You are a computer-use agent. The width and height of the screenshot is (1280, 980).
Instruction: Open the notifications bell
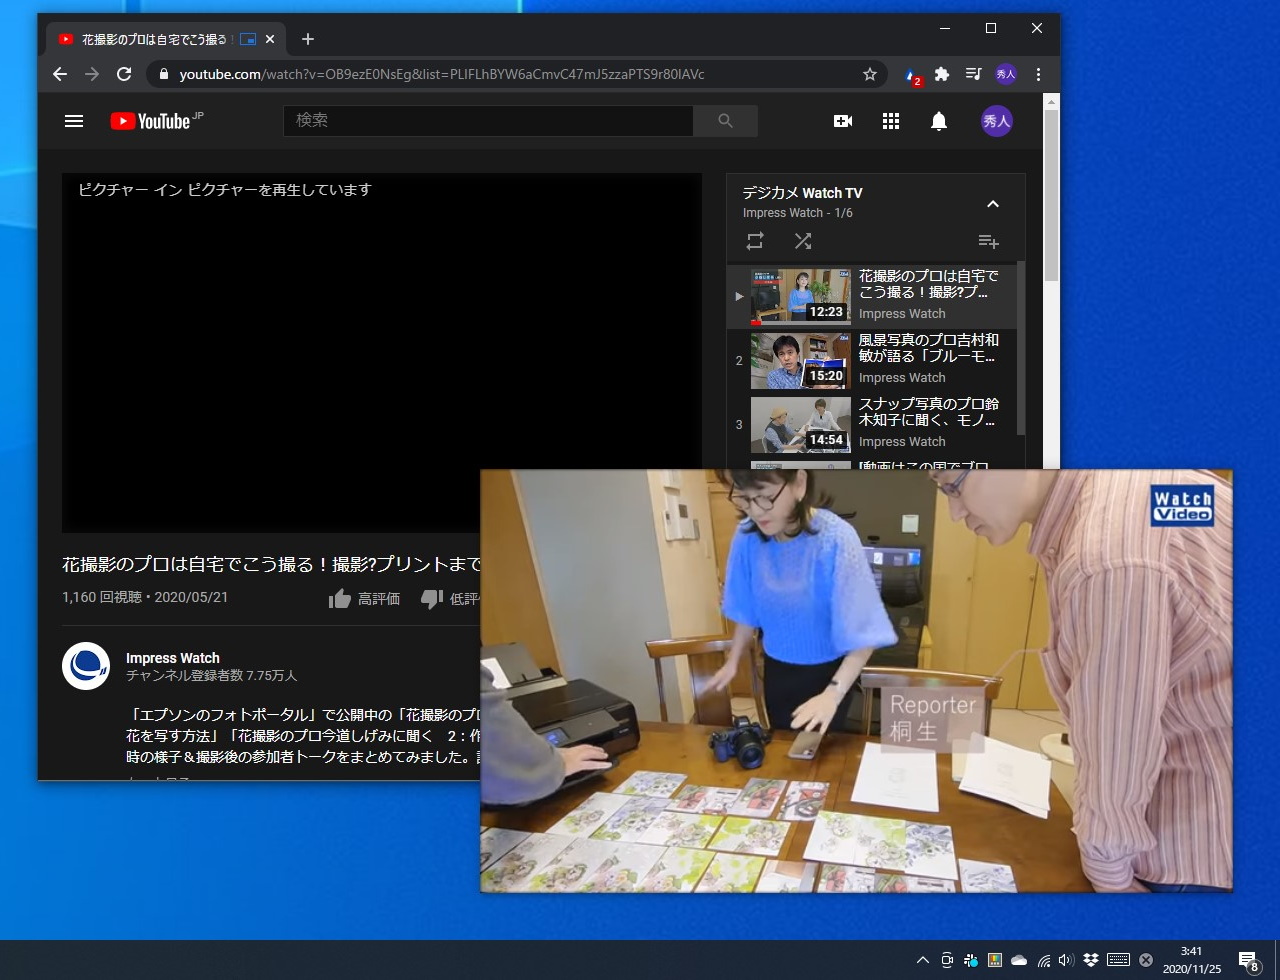point(938,121)
